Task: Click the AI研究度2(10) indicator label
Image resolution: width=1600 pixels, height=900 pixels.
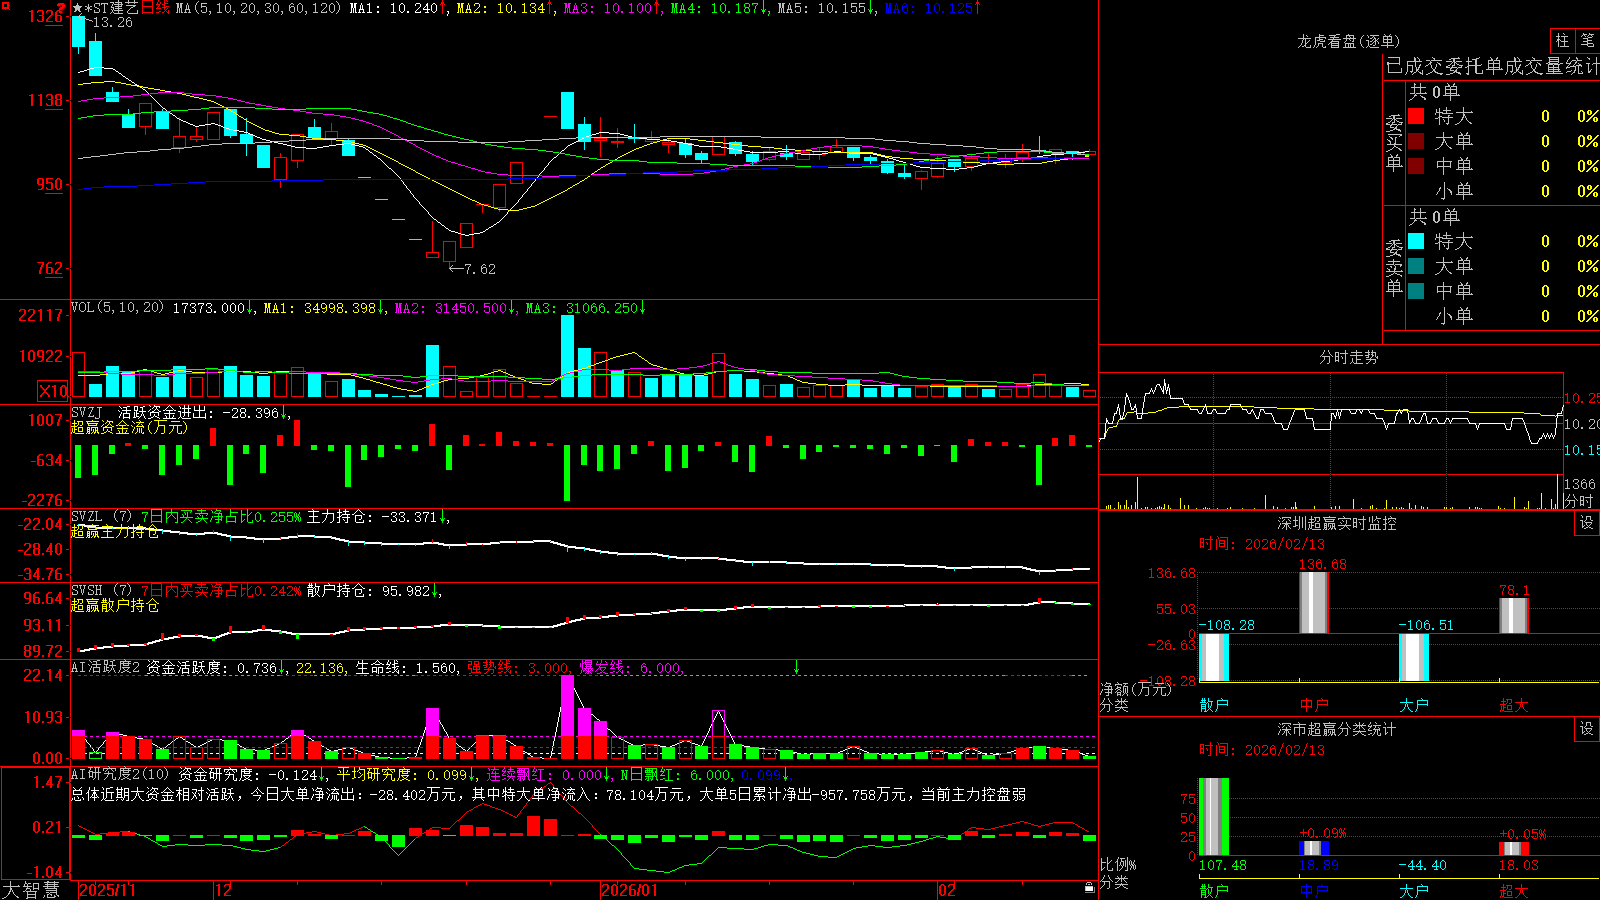Action: tap(120, 774)
